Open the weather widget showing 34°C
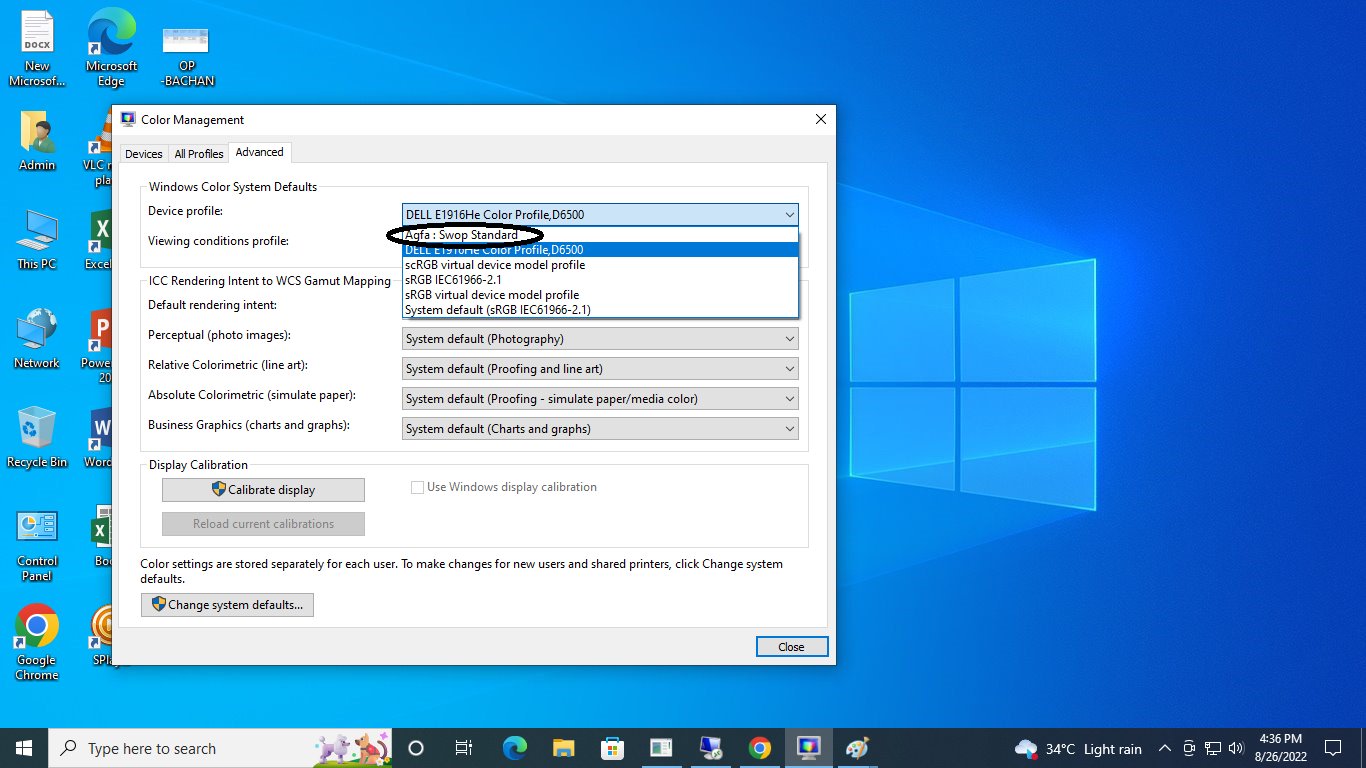This screenshot has width=1366, height=768. (1078, 749)
